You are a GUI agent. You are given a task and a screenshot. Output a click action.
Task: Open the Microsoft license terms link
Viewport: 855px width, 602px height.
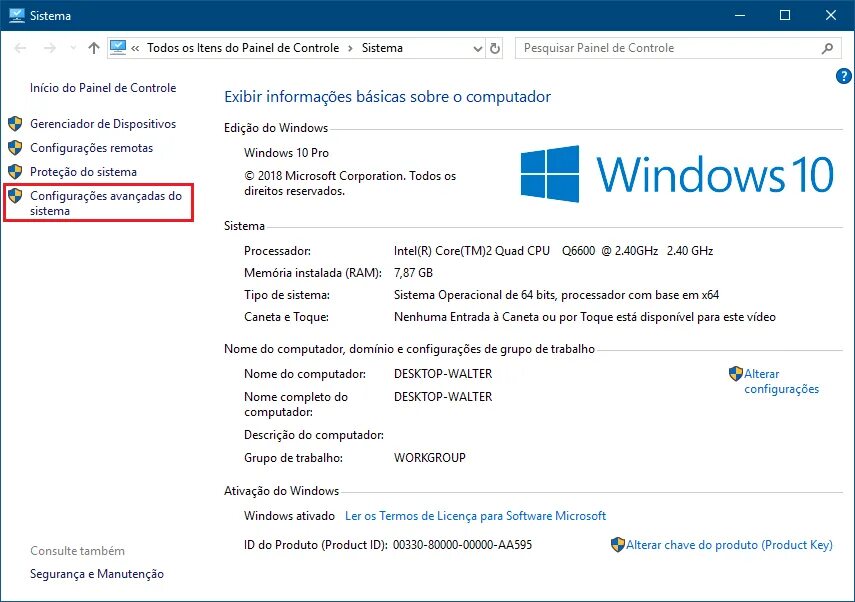point(475,516)
